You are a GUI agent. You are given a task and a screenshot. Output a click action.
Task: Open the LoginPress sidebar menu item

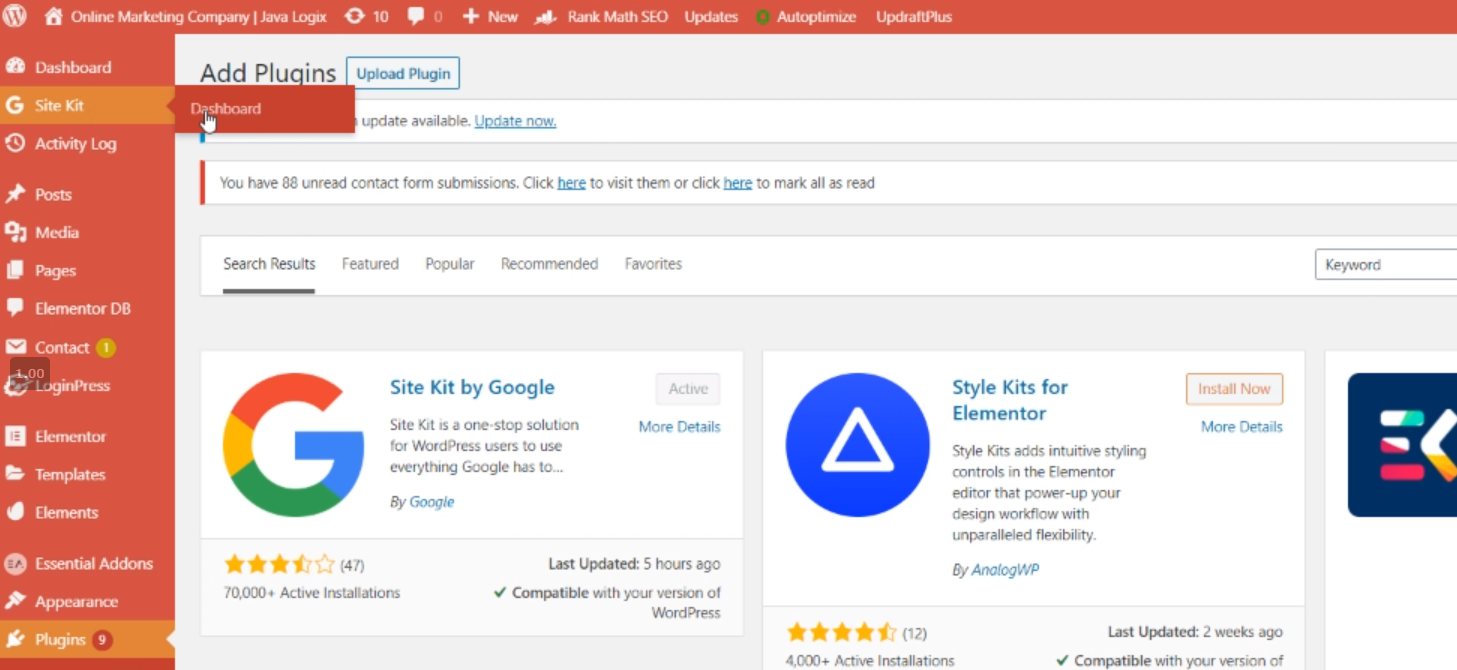click(72, 385)
